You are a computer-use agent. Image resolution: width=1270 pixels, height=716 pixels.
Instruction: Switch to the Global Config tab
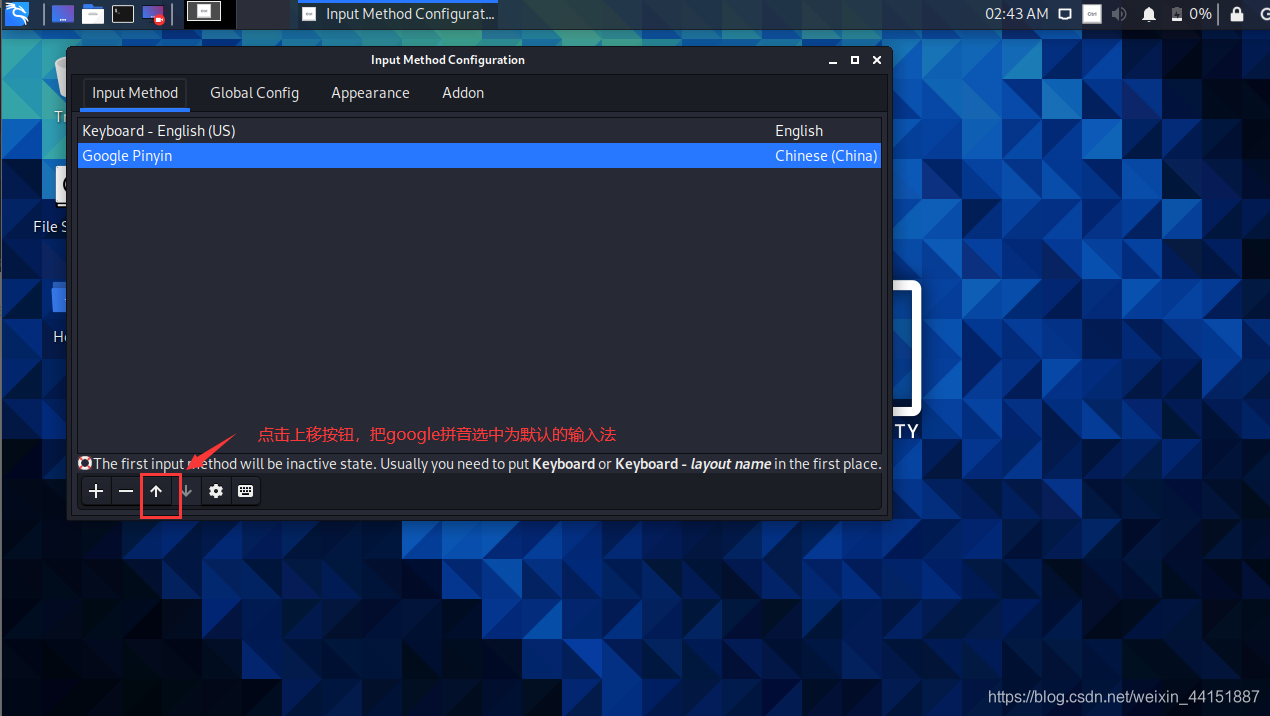tap(254, 93)
